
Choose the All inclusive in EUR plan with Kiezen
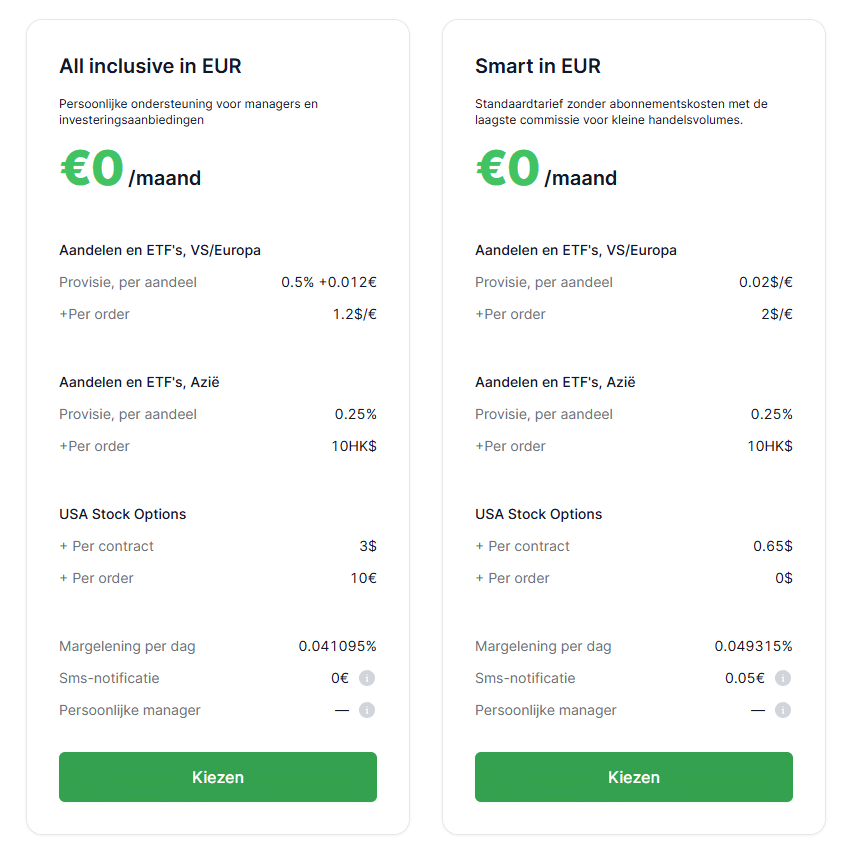218,777
